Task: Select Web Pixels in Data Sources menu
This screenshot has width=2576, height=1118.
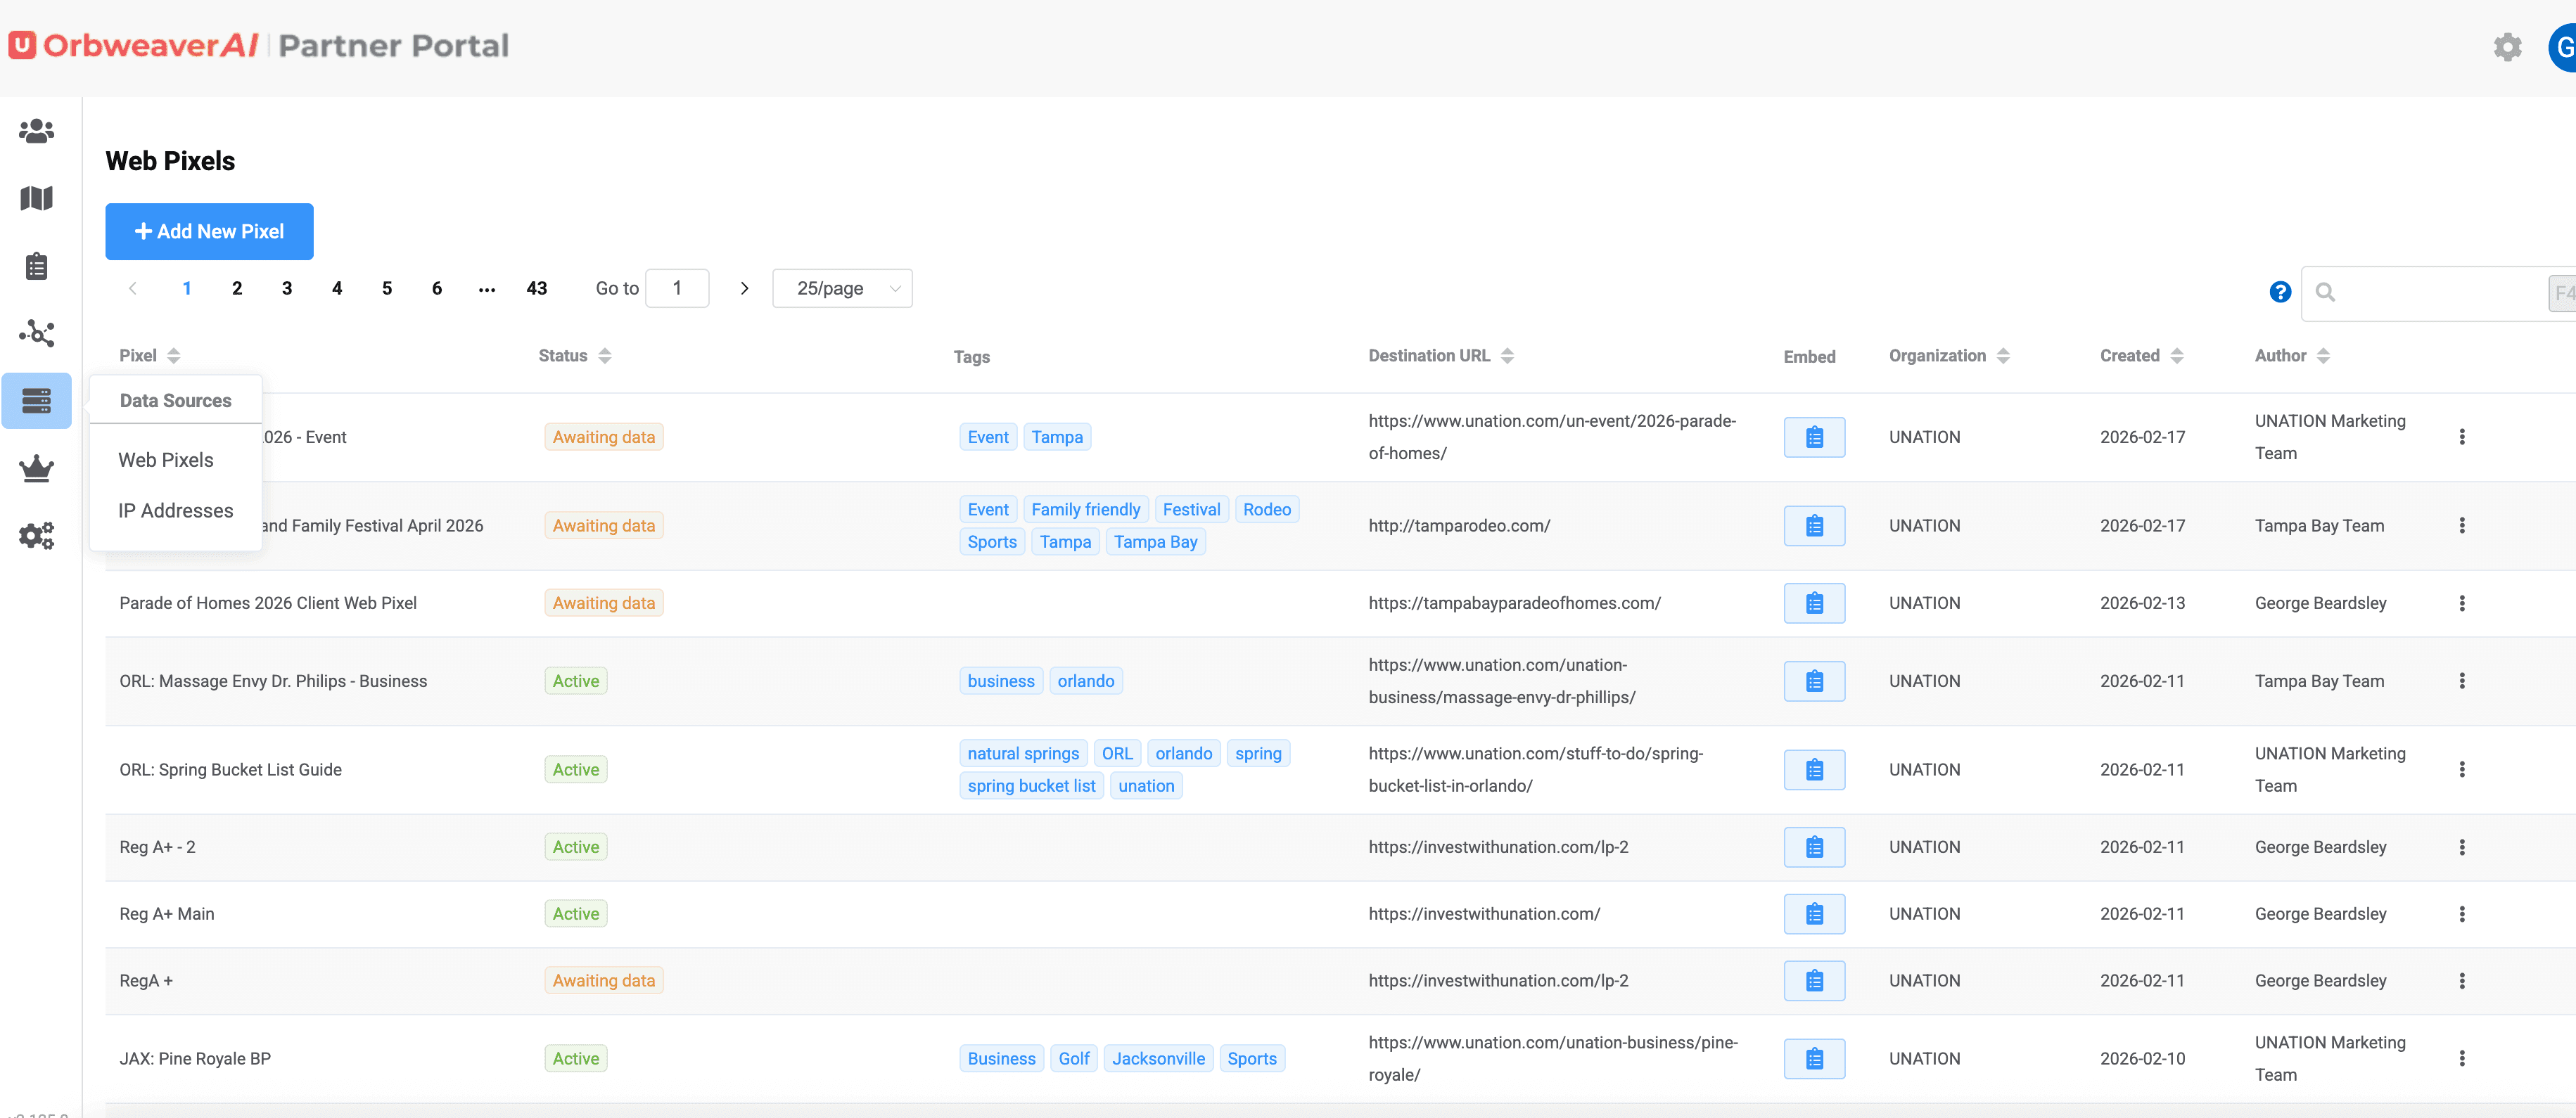Action: tap(166, 460)
